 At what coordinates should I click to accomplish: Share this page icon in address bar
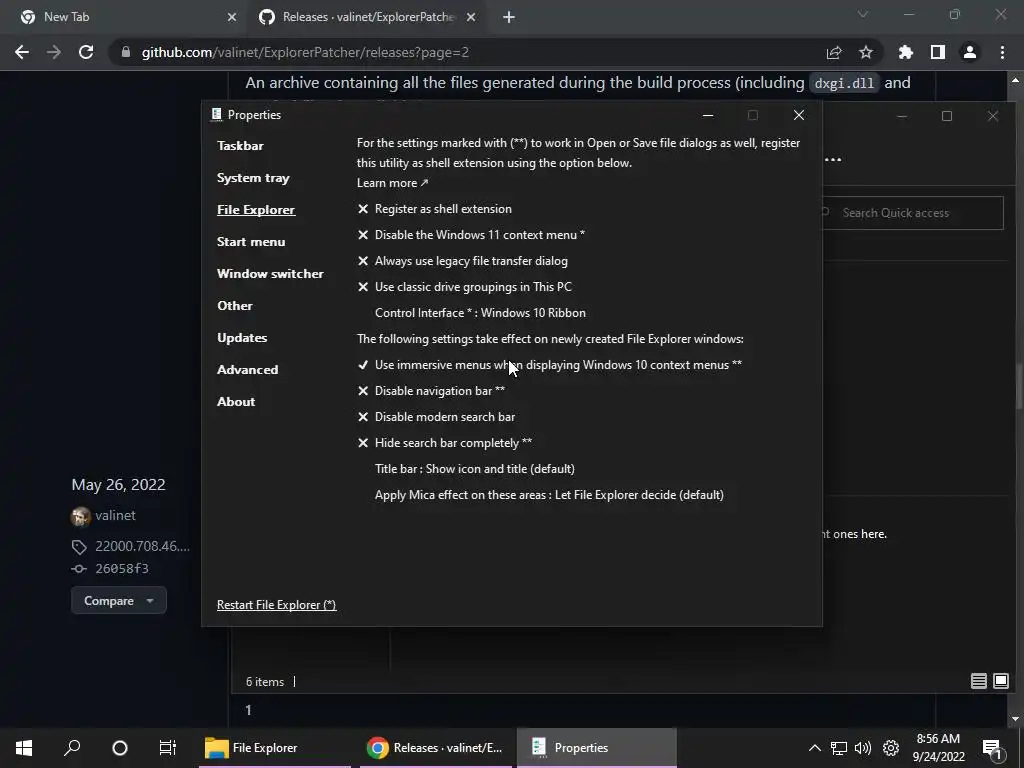click(x=834, y=52)
